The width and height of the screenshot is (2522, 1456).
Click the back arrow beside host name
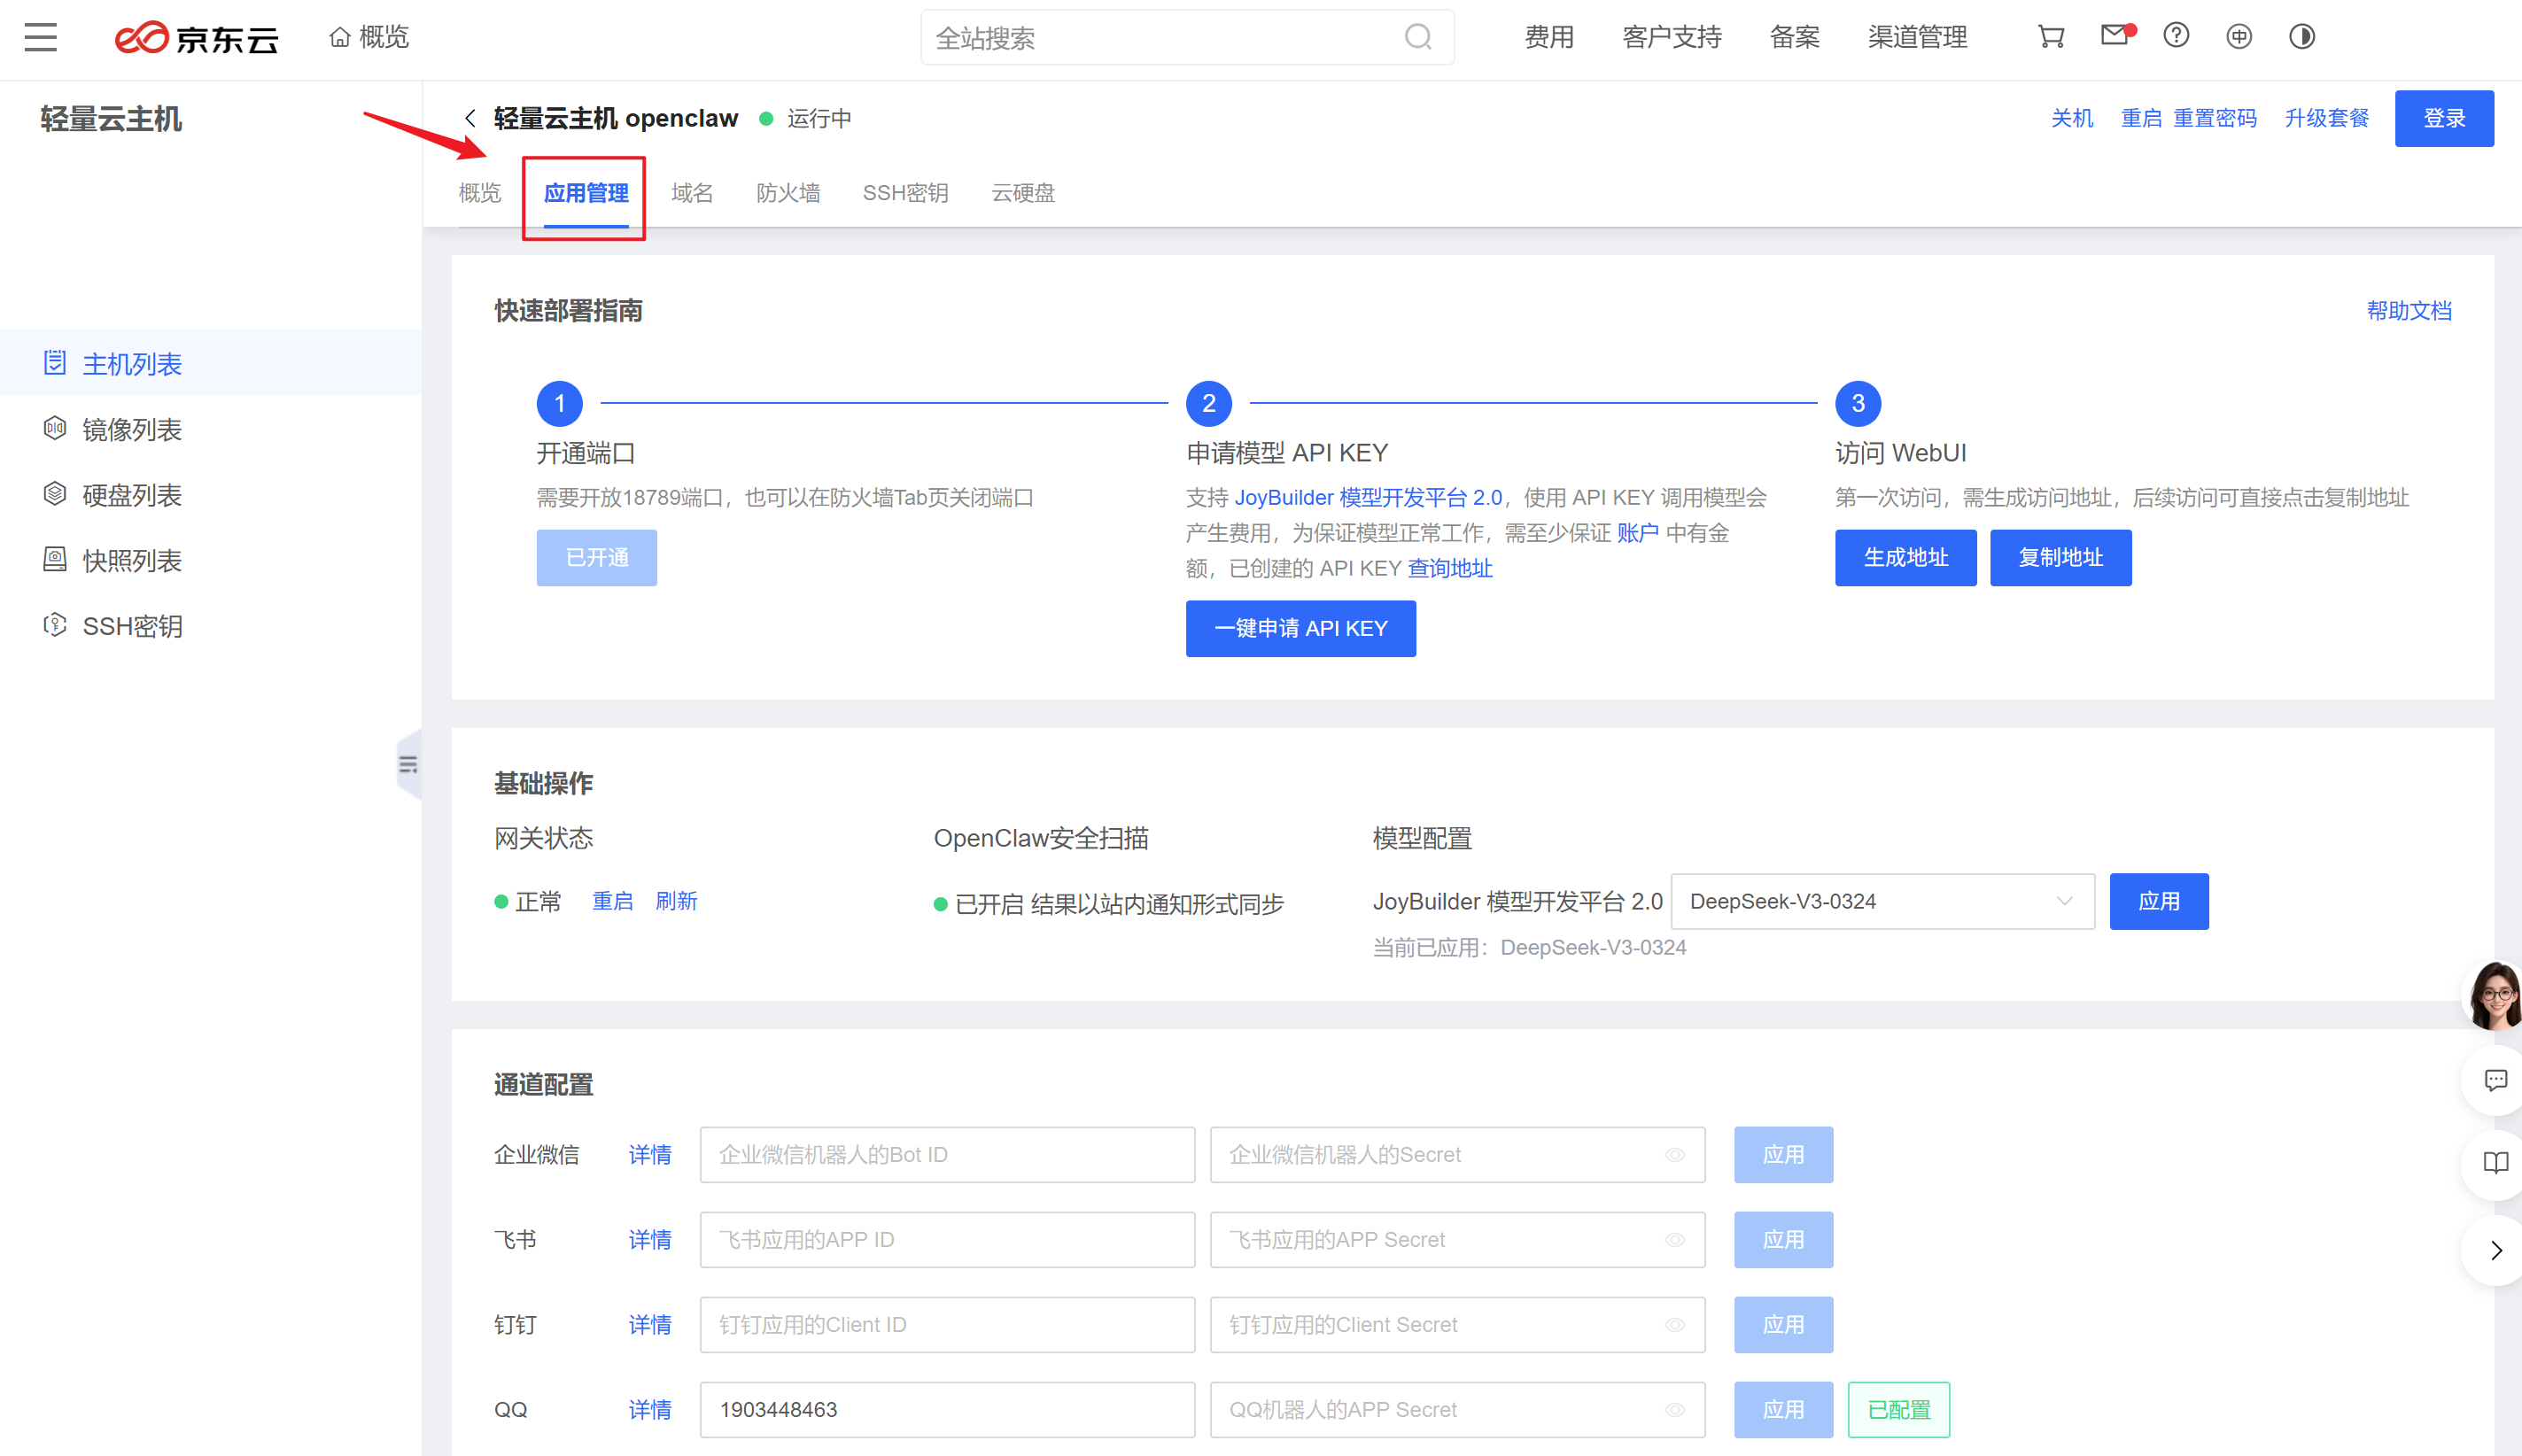tap(470, 118)
